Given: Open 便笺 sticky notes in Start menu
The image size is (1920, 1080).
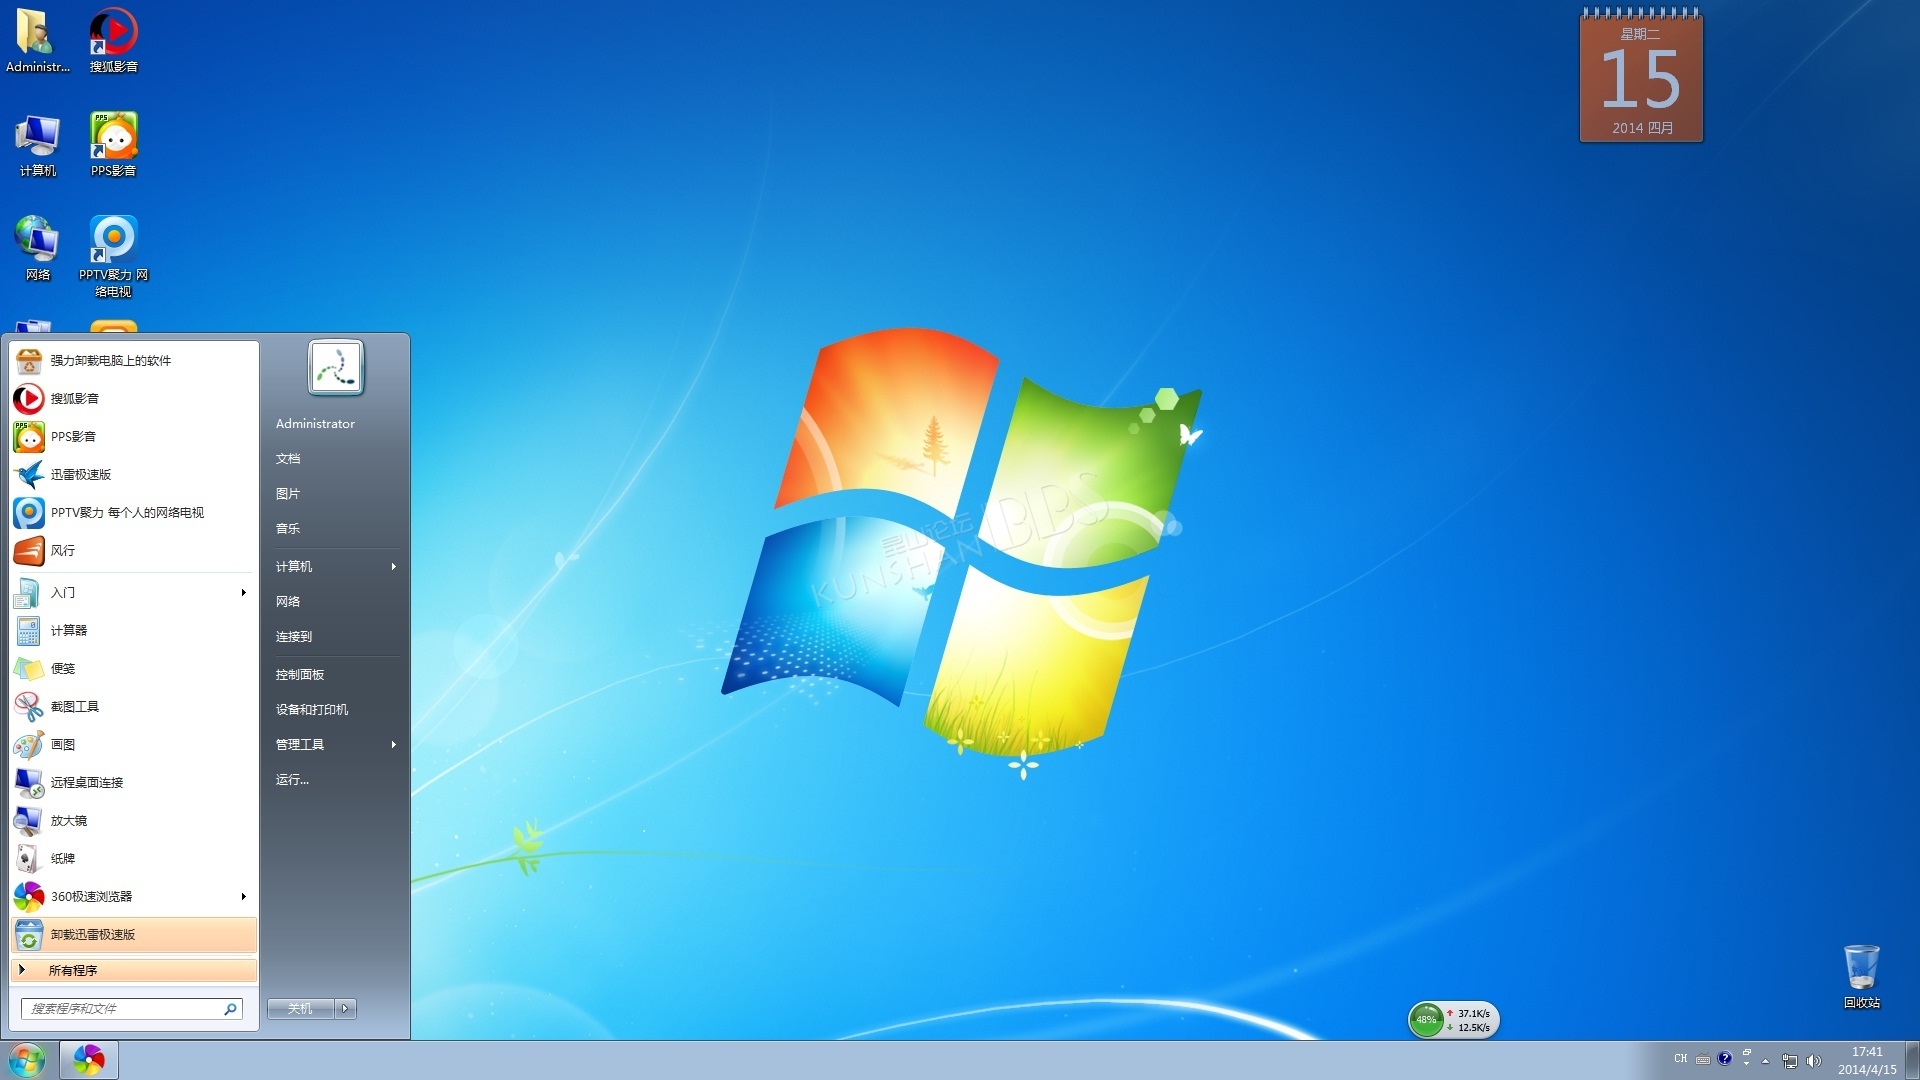Looking at the screenshot, I should (x=134, y=669).
